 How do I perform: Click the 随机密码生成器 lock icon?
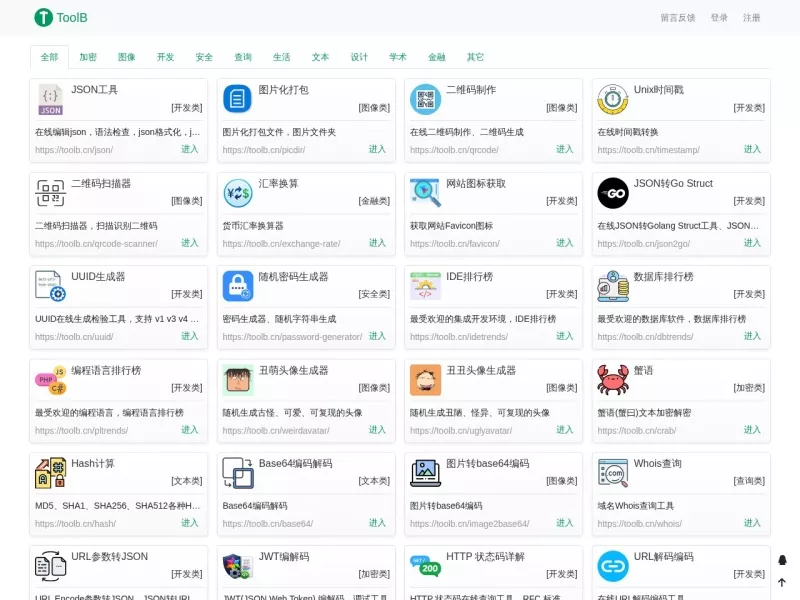coord(238,286)
